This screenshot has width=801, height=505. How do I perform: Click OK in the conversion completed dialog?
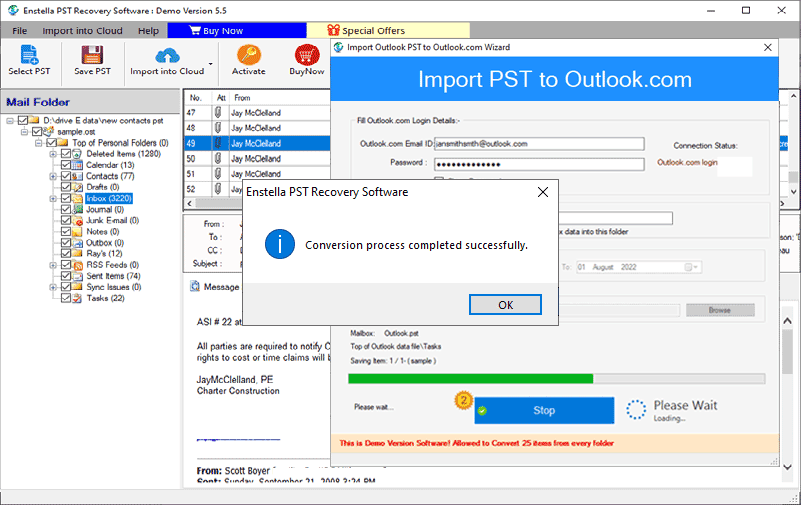(x=505, y=305)
